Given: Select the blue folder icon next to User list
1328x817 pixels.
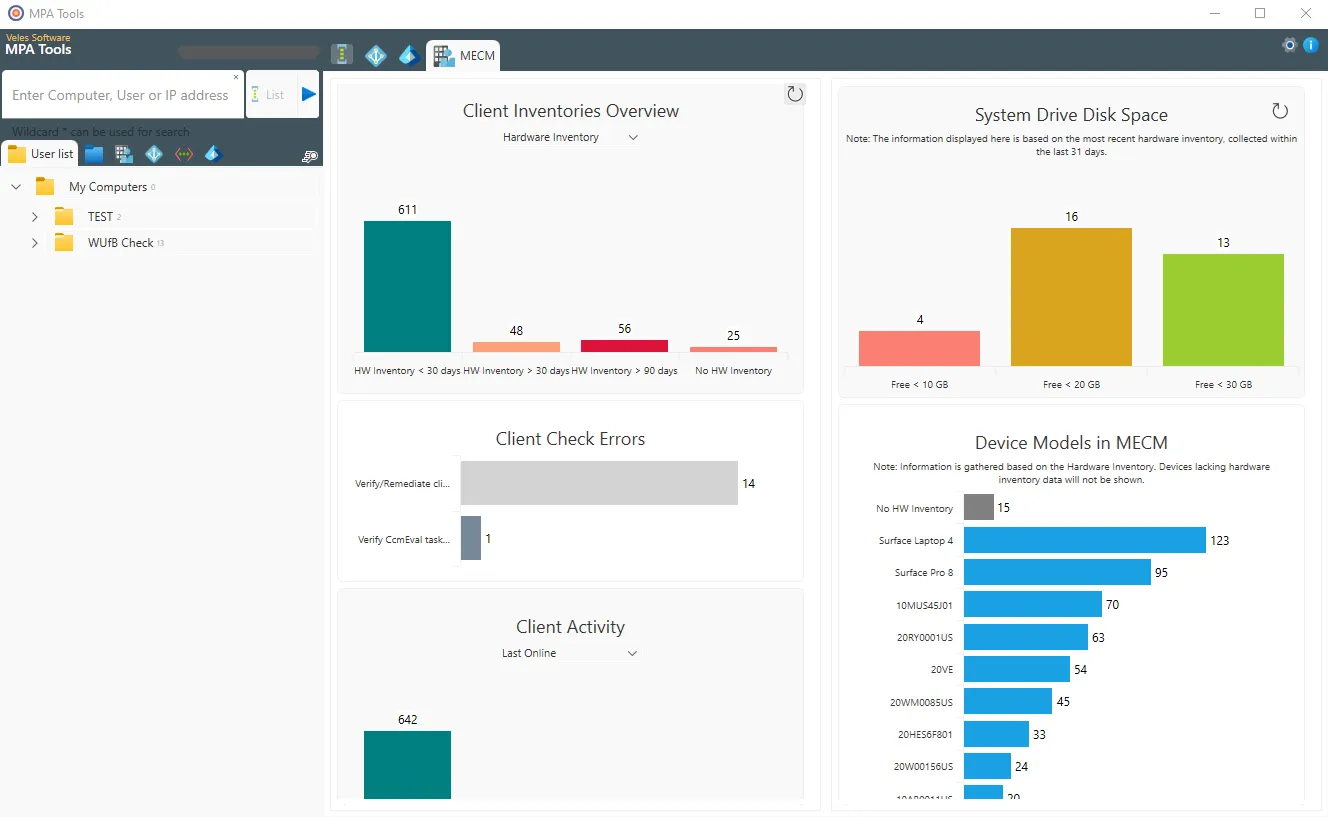Looking at the screenshot, I should (x=93, y=153).
